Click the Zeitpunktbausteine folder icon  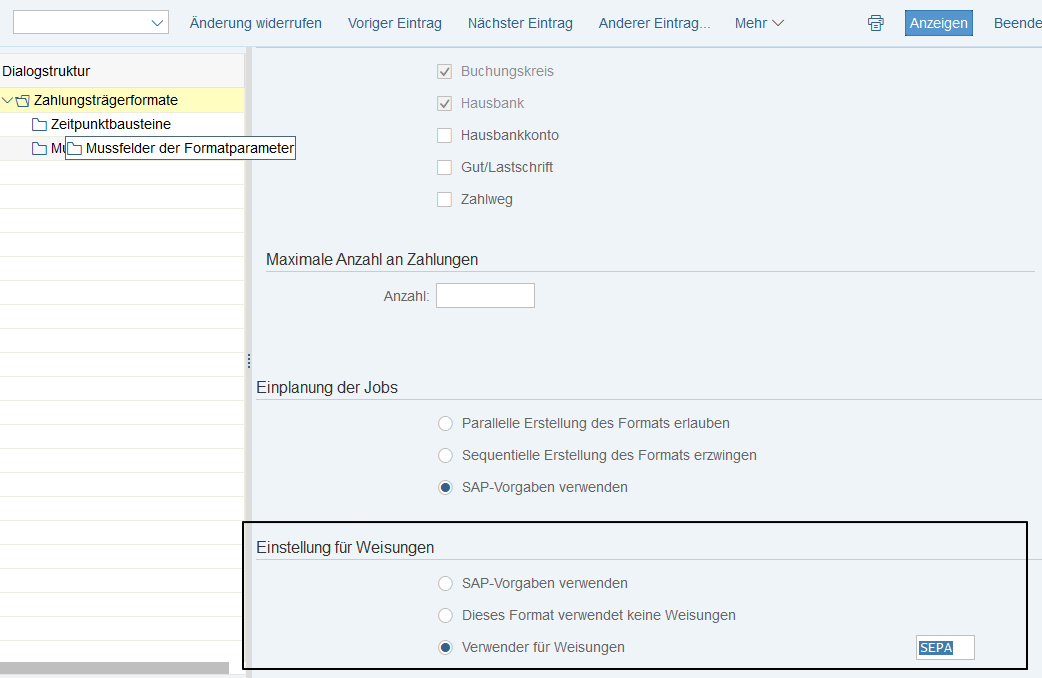click(x=39, y=124)
